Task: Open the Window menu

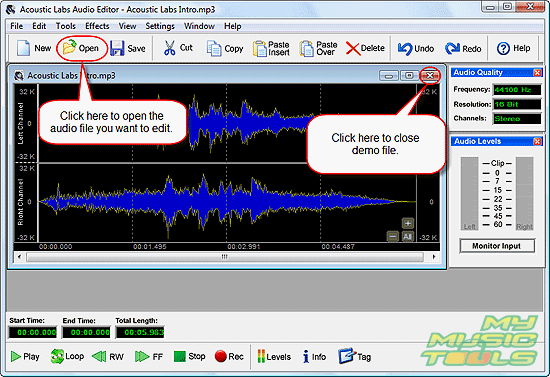Action: tap(199, 26)
